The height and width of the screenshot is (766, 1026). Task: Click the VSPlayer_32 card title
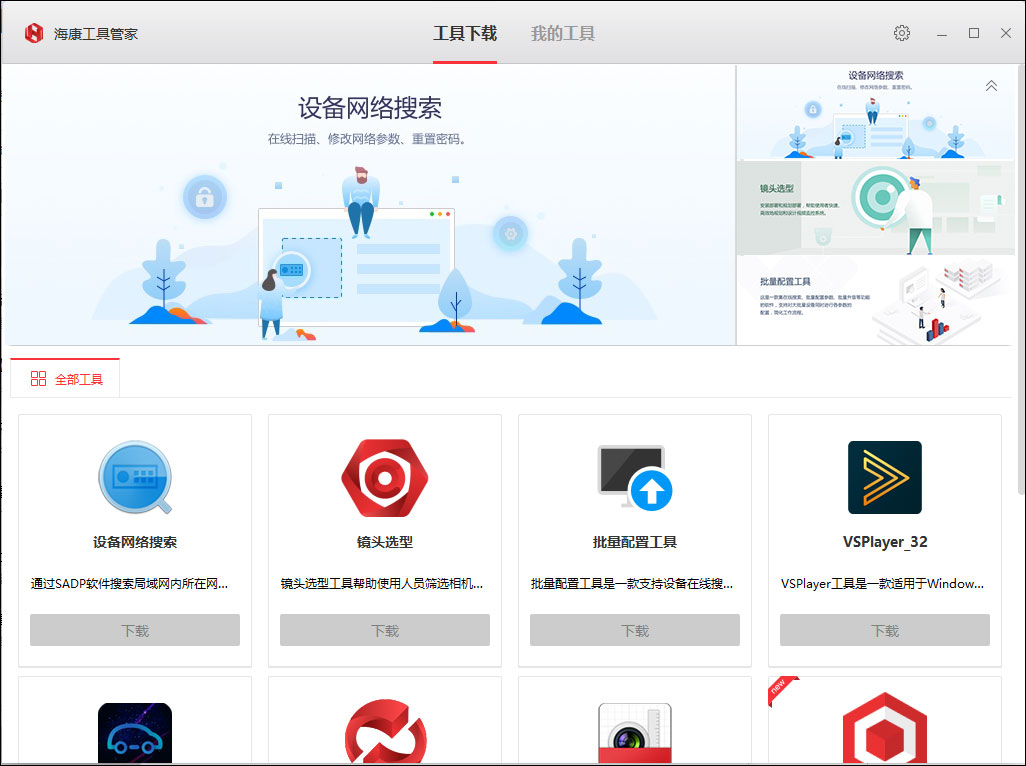coord(885,542)
